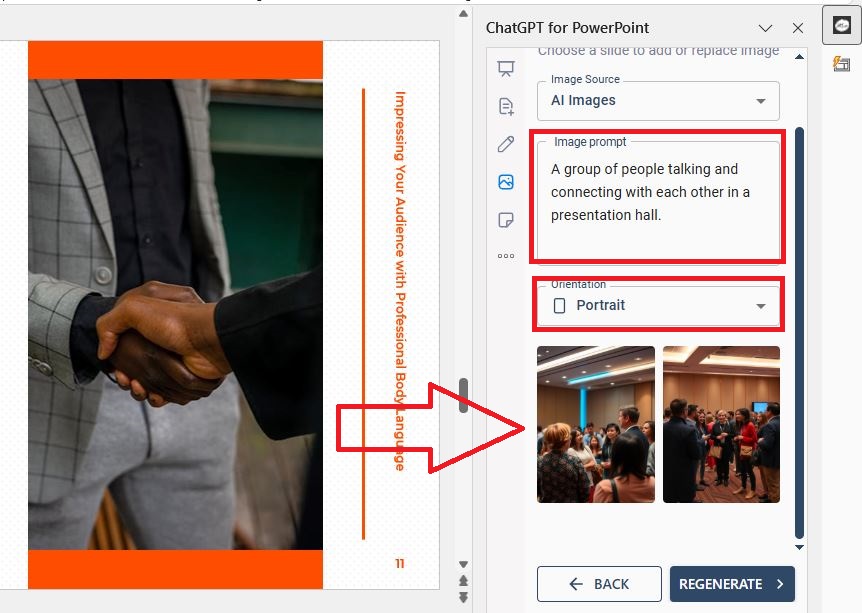Click the lightning slide icon below ChatGPT icon
The width and height of the screenshot is (862, 613).
coord(842,64)
